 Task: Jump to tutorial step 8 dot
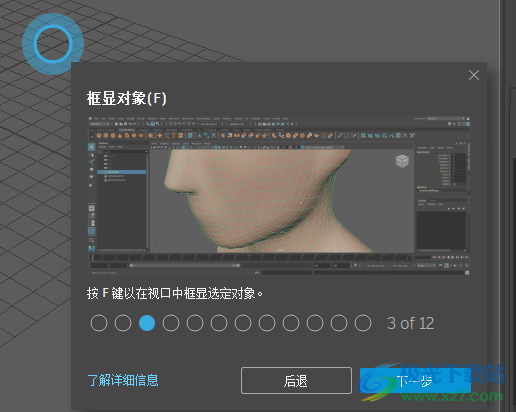pyautogui.click(x=267, y=323)
